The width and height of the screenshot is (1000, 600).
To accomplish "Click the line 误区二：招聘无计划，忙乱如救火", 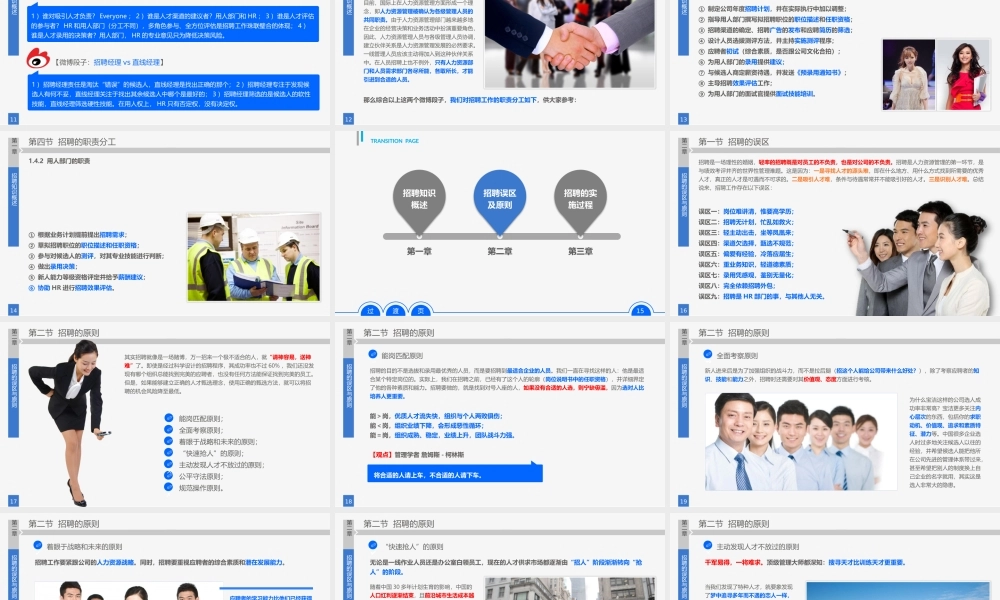I will (x=746, y=222).
